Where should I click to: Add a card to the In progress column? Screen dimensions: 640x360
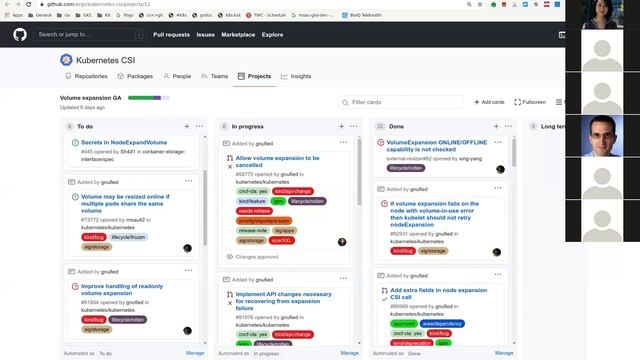point(341,127)
